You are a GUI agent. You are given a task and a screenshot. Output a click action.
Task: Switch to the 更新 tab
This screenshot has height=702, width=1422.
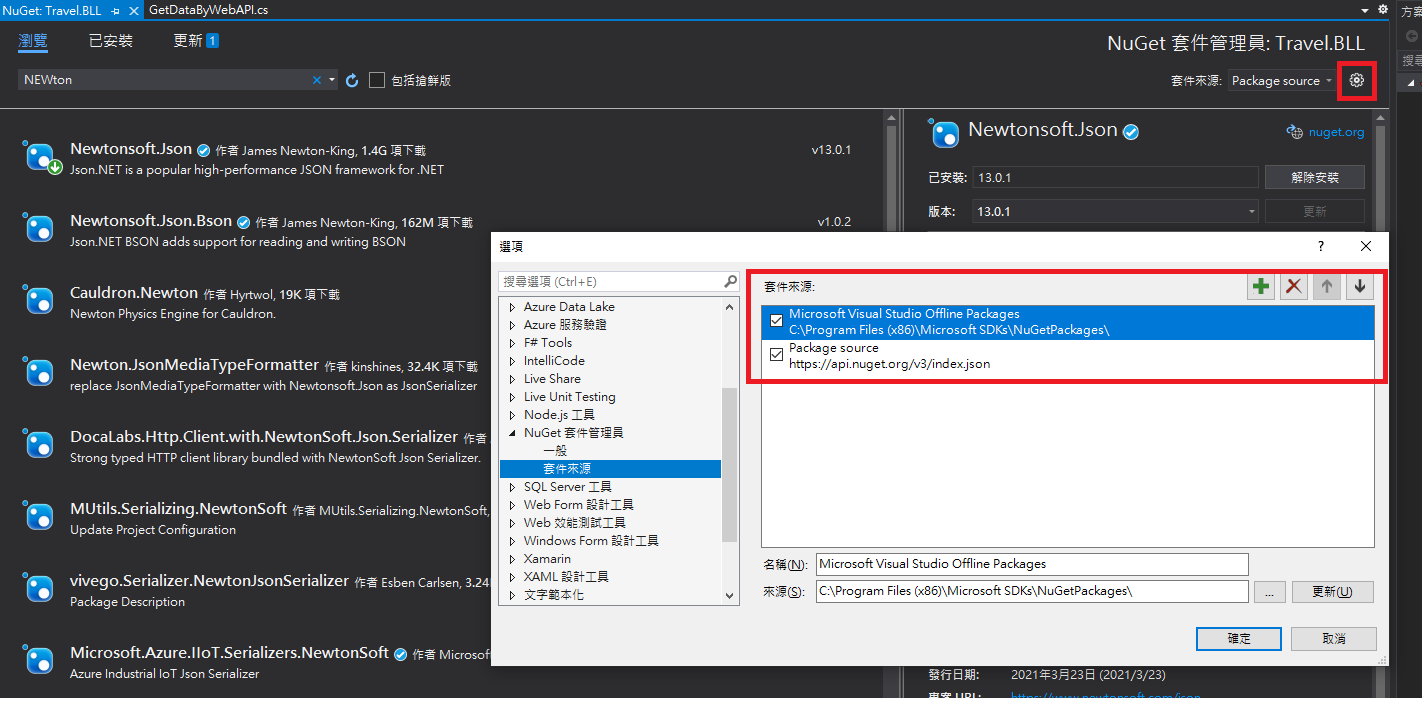196,41
